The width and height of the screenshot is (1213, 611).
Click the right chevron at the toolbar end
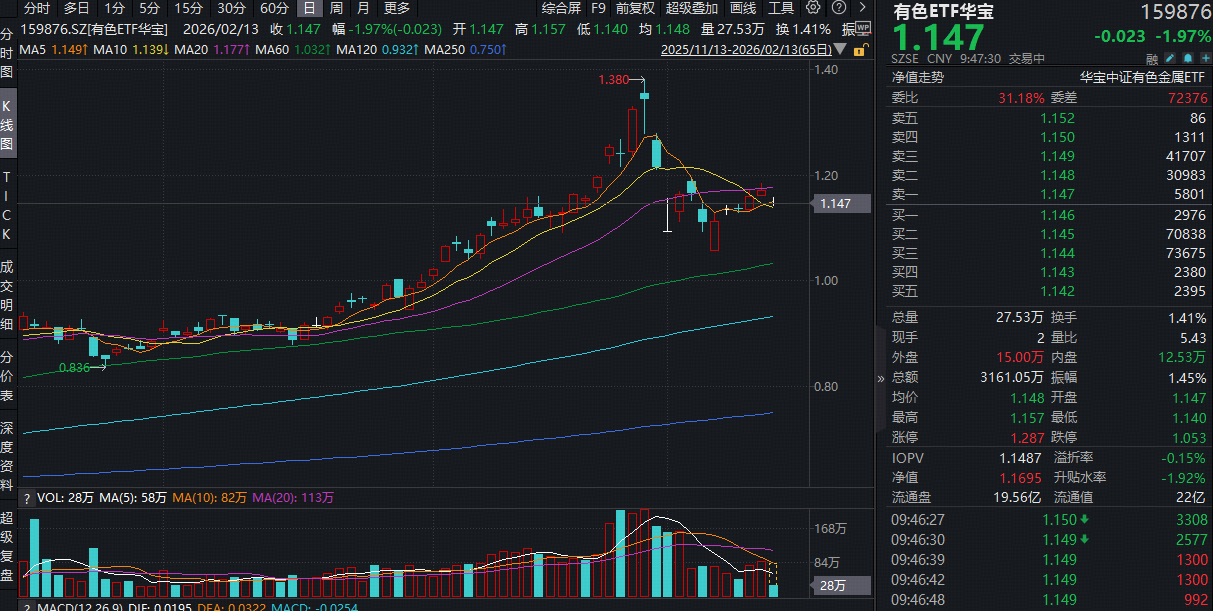pyautogui.click(x=862, y=8)
